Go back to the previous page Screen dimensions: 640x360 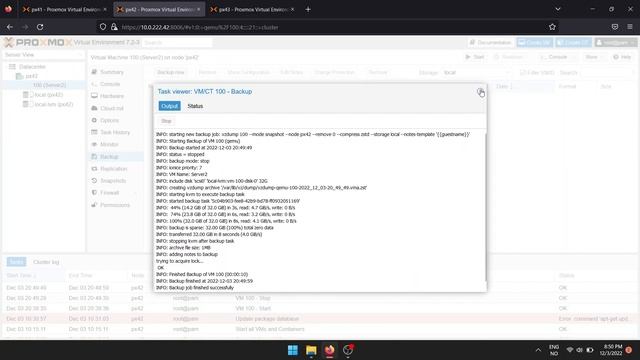(x=10, y=27)
